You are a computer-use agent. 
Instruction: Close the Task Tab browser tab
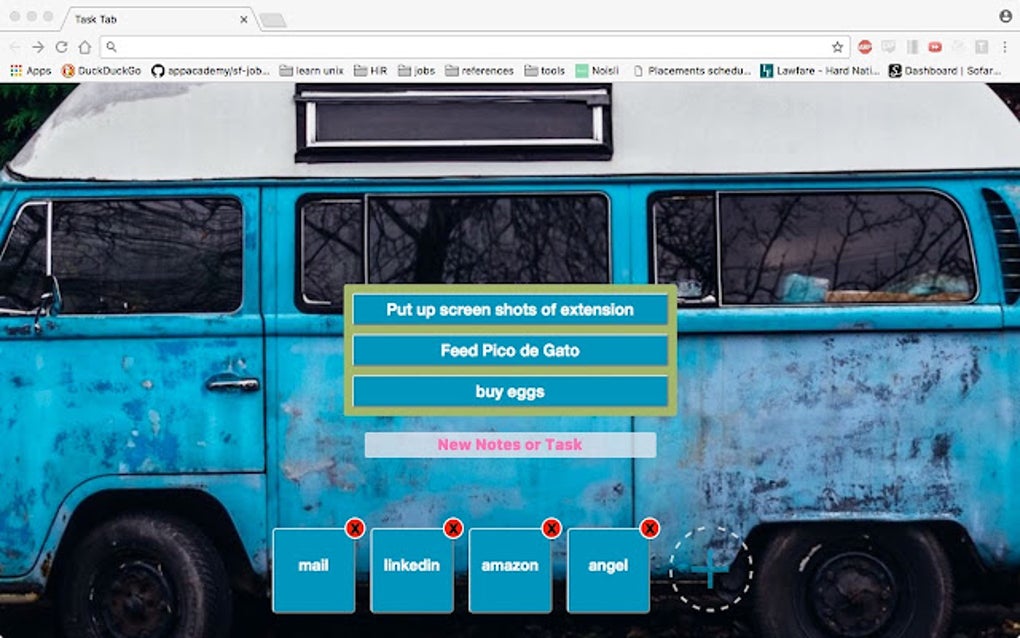point(243,20)
